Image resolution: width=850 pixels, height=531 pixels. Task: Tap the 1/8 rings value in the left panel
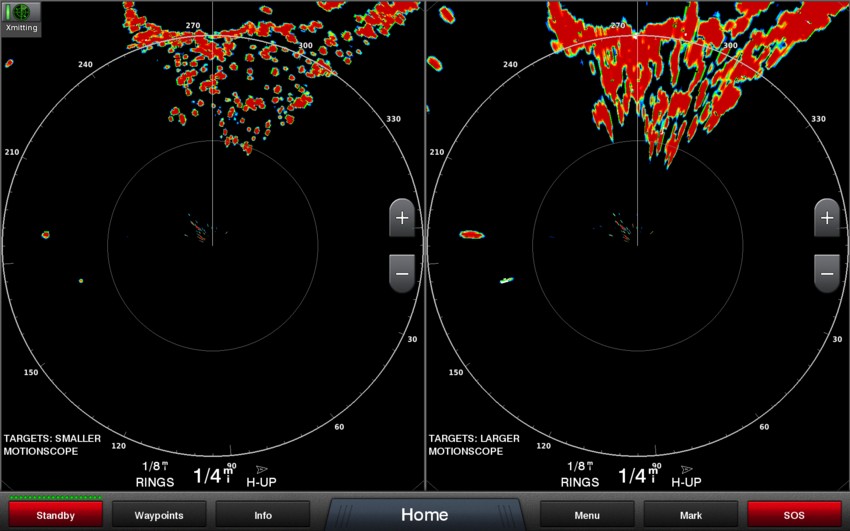pos(155,473)
